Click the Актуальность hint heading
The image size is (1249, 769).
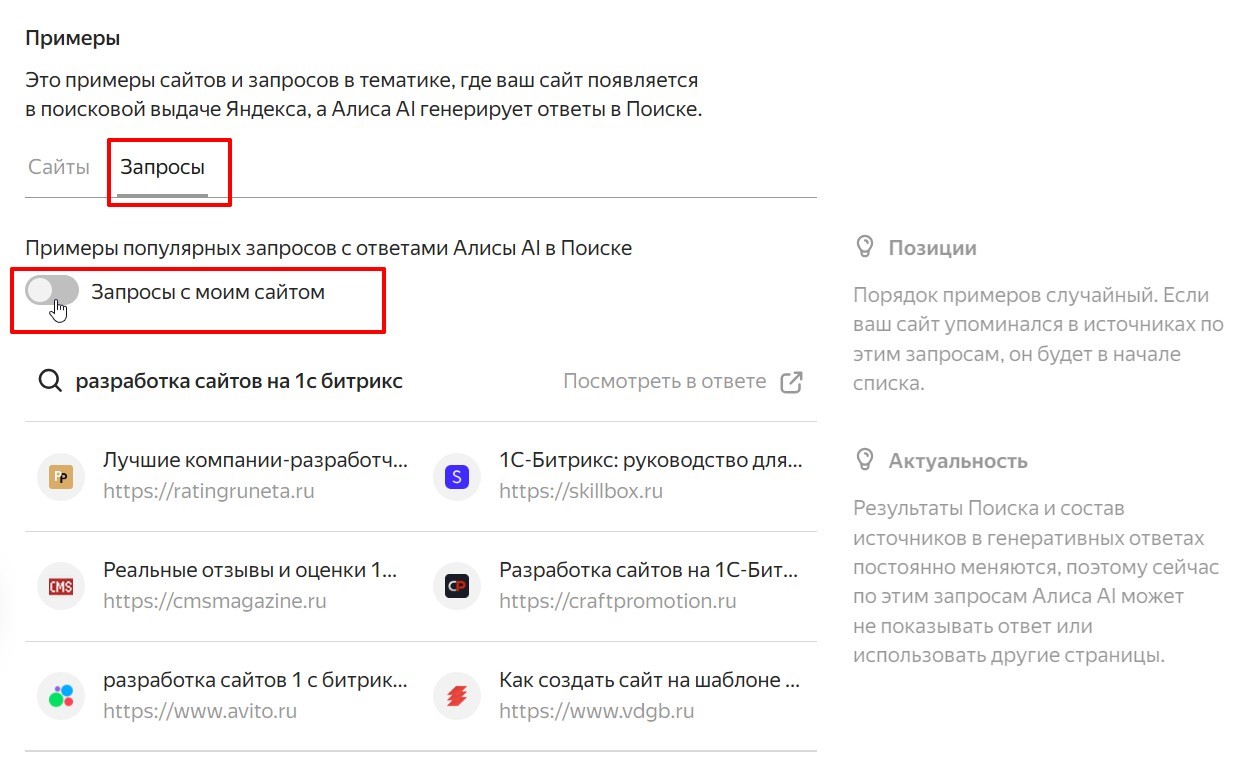958,461
